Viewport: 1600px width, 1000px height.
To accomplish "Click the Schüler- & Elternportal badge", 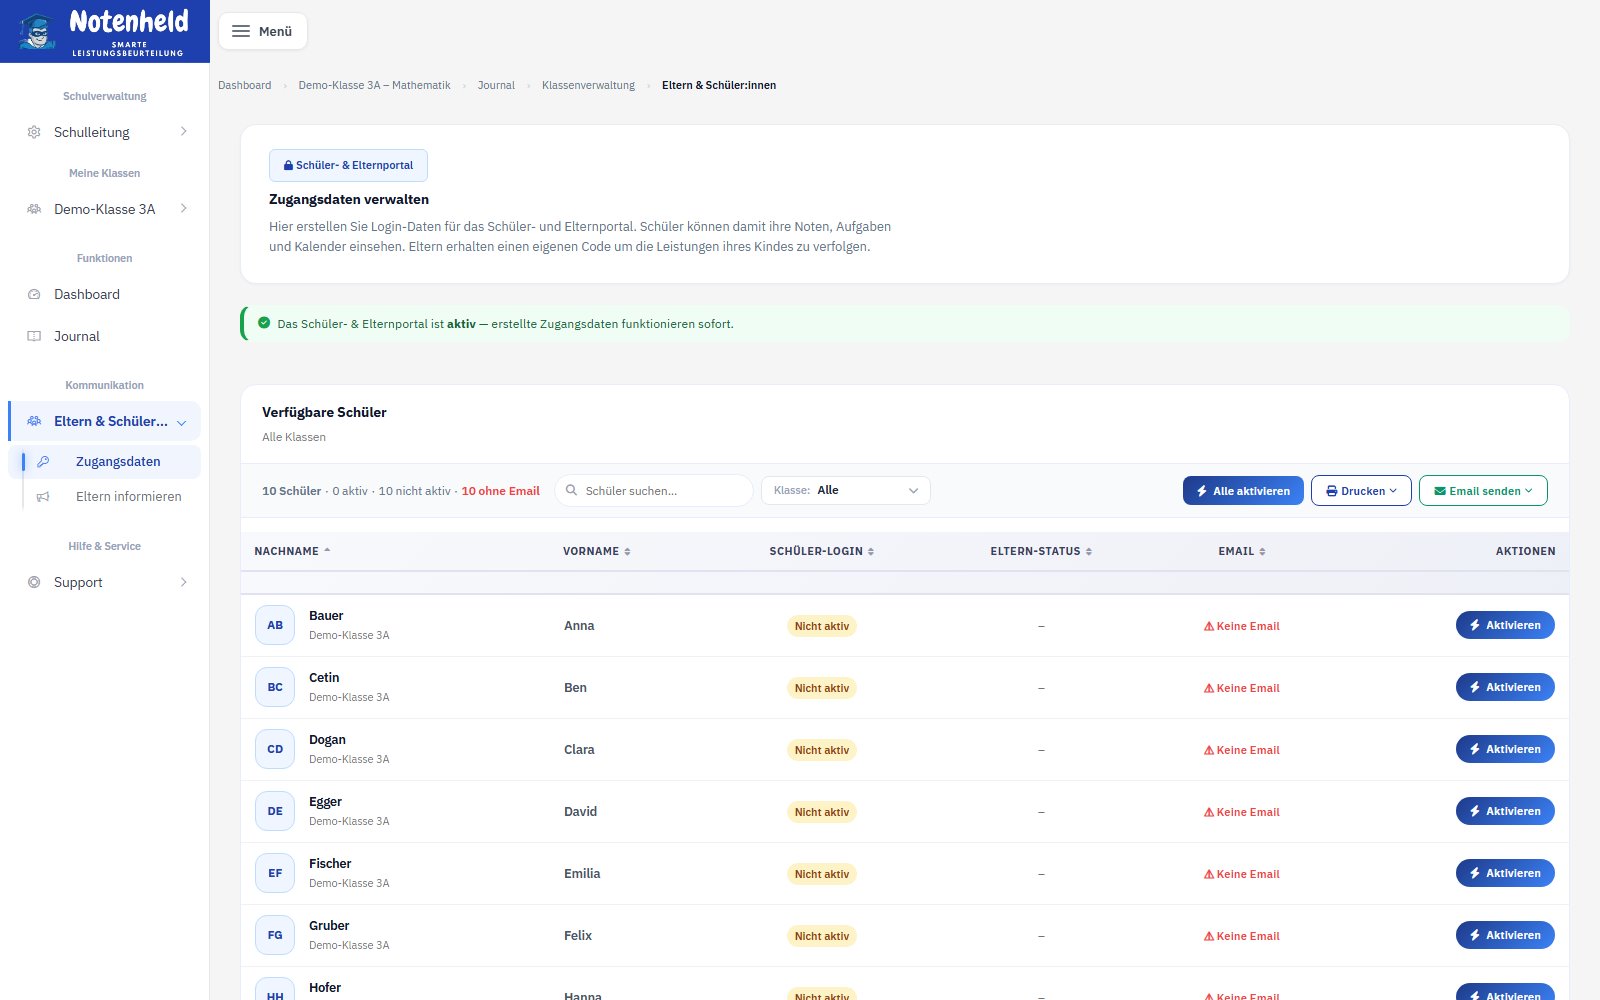I will pos(348,165).
